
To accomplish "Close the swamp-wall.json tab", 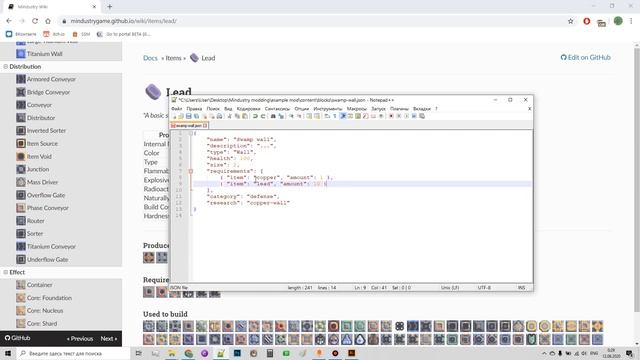I will [x=205, y=125].
